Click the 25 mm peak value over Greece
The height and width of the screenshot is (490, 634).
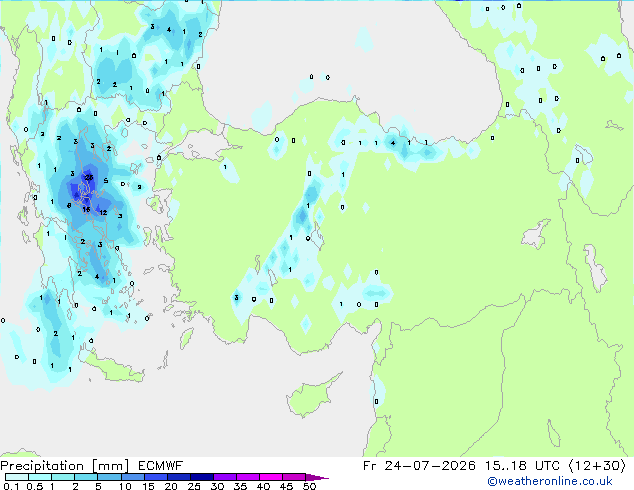pos(89,177)
